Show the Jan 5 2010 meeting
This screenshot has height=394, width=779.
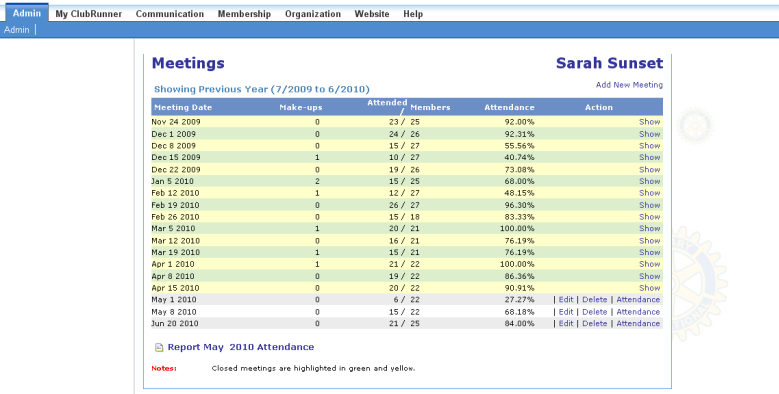pos(650,181)
